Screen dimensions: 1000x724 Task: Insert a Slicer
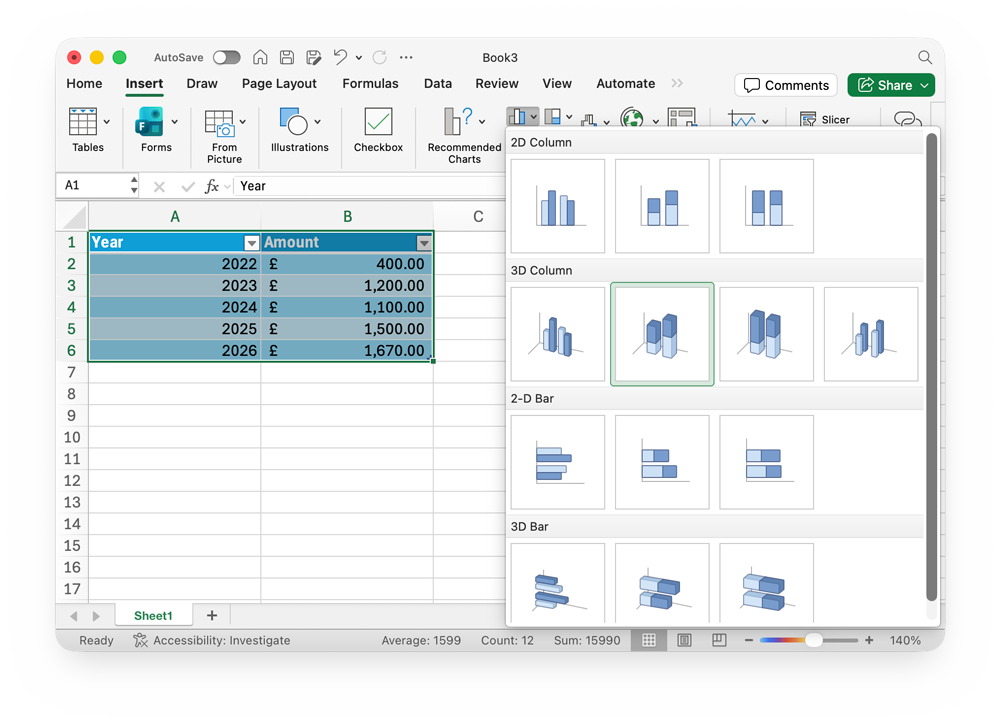825,120
